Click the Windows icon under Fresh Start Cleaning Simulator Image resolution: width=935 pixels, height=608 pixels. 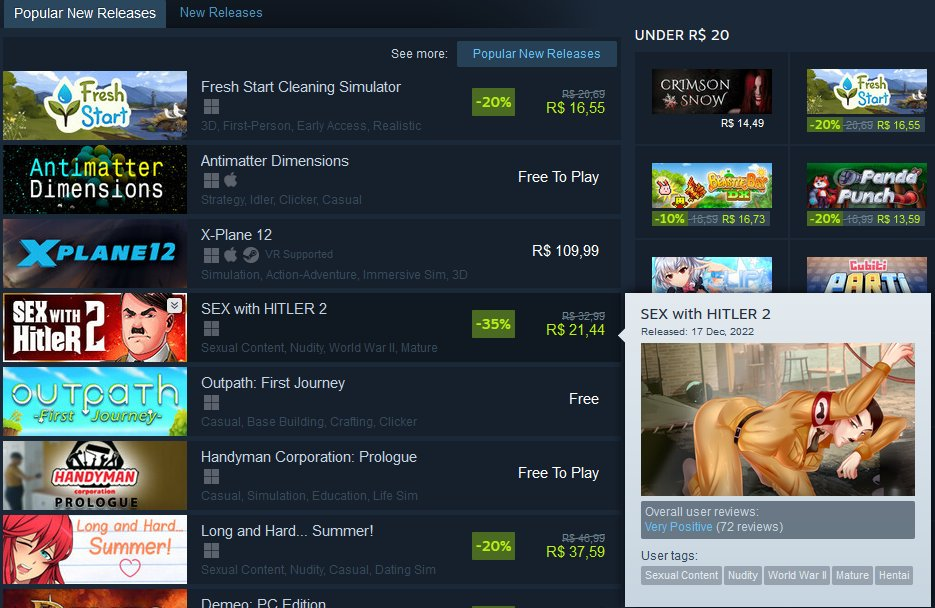pos(211,107)
